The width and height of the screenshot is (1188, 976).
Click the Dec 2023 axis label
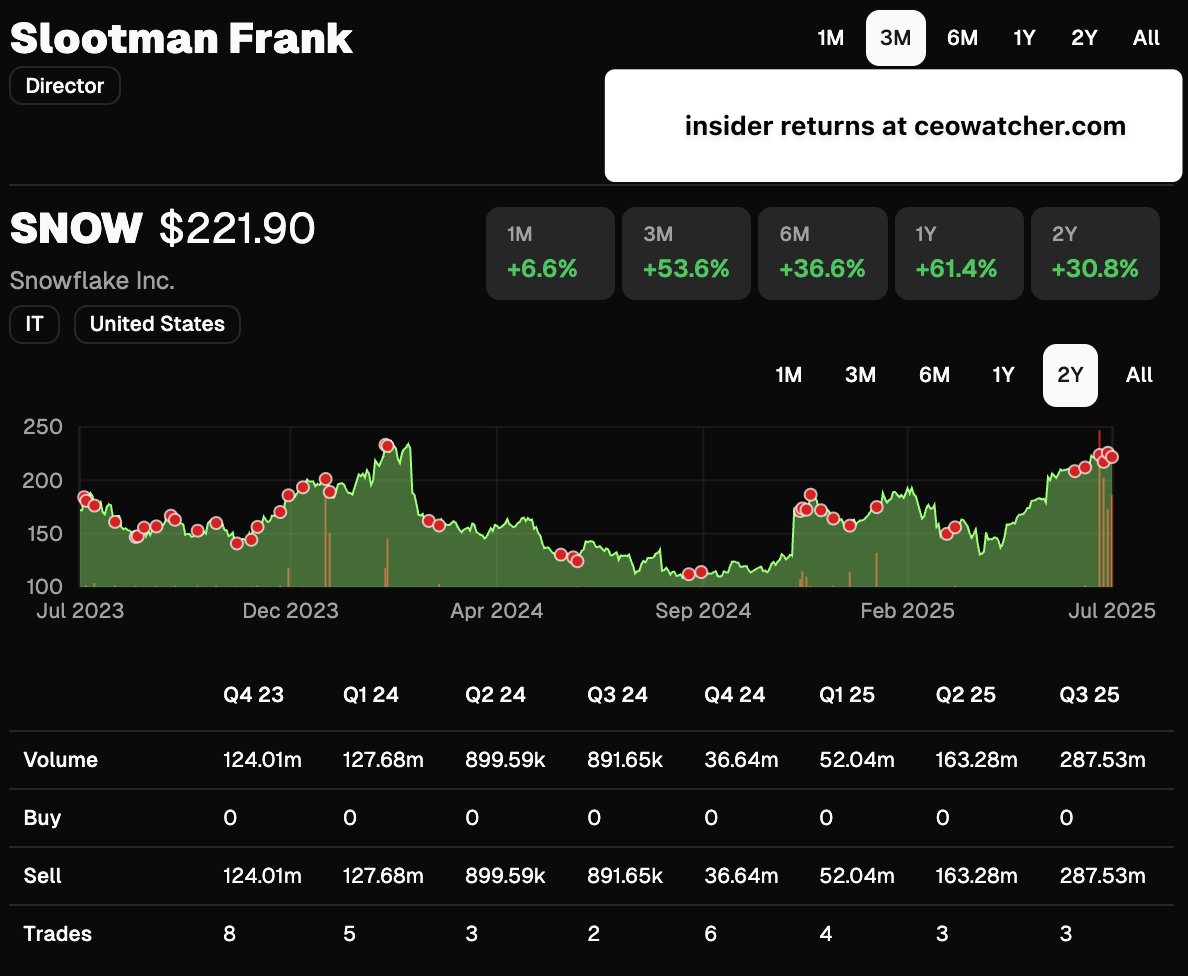290,611
